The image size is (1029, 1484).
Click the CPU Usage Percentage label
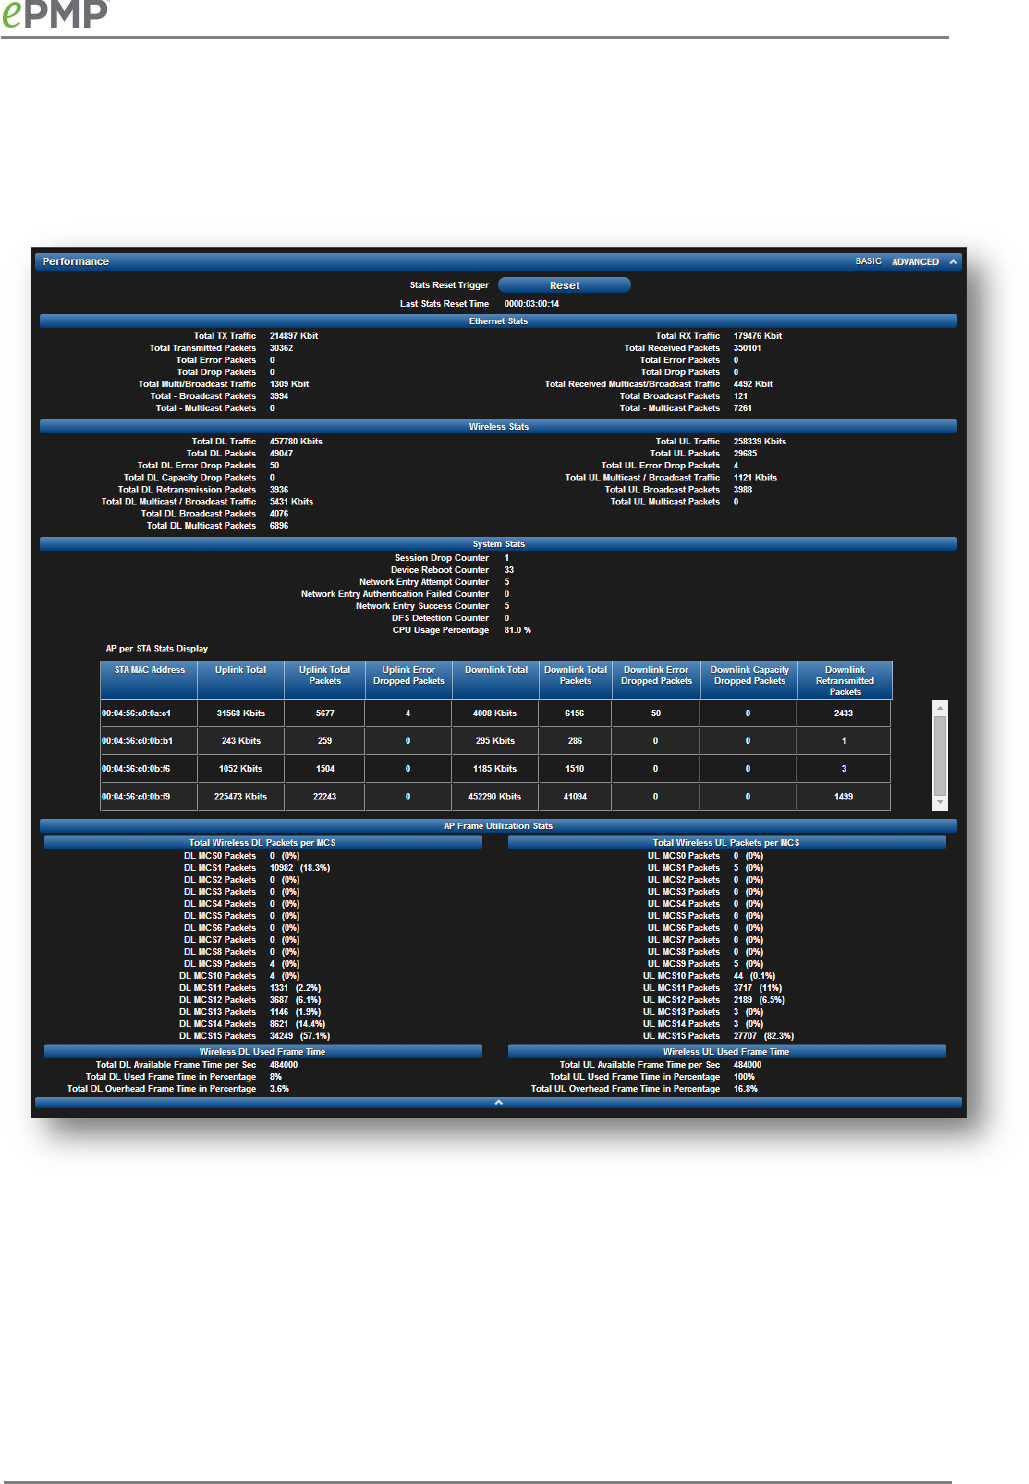[x=441, y=630]
